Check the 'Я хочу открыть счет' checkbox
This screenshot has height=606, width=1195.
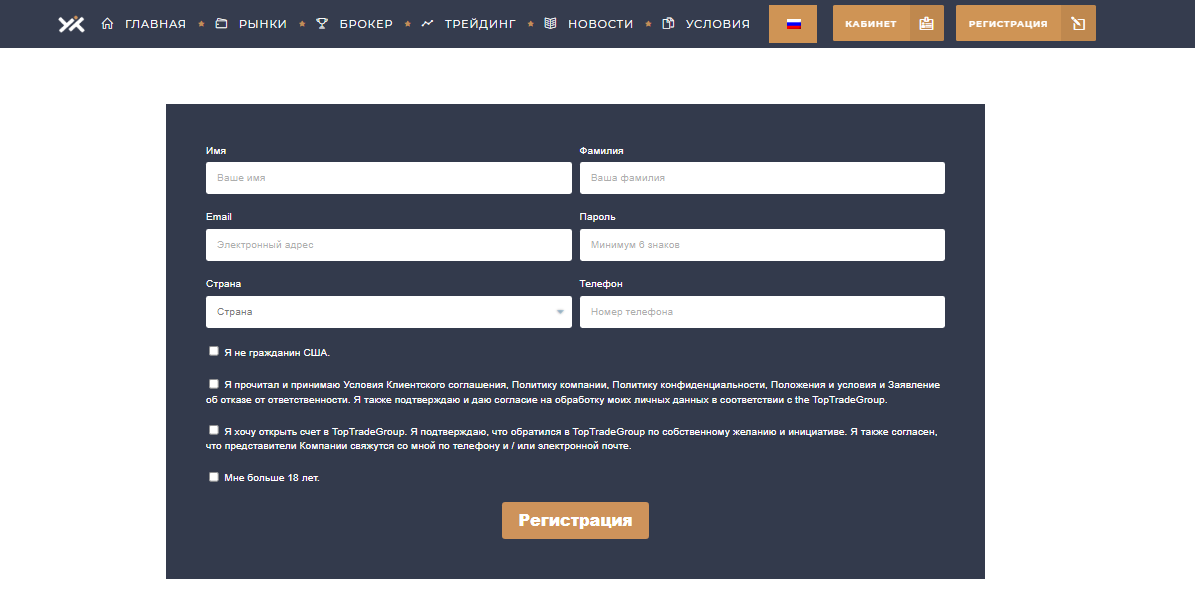click(x=213, y=430)
